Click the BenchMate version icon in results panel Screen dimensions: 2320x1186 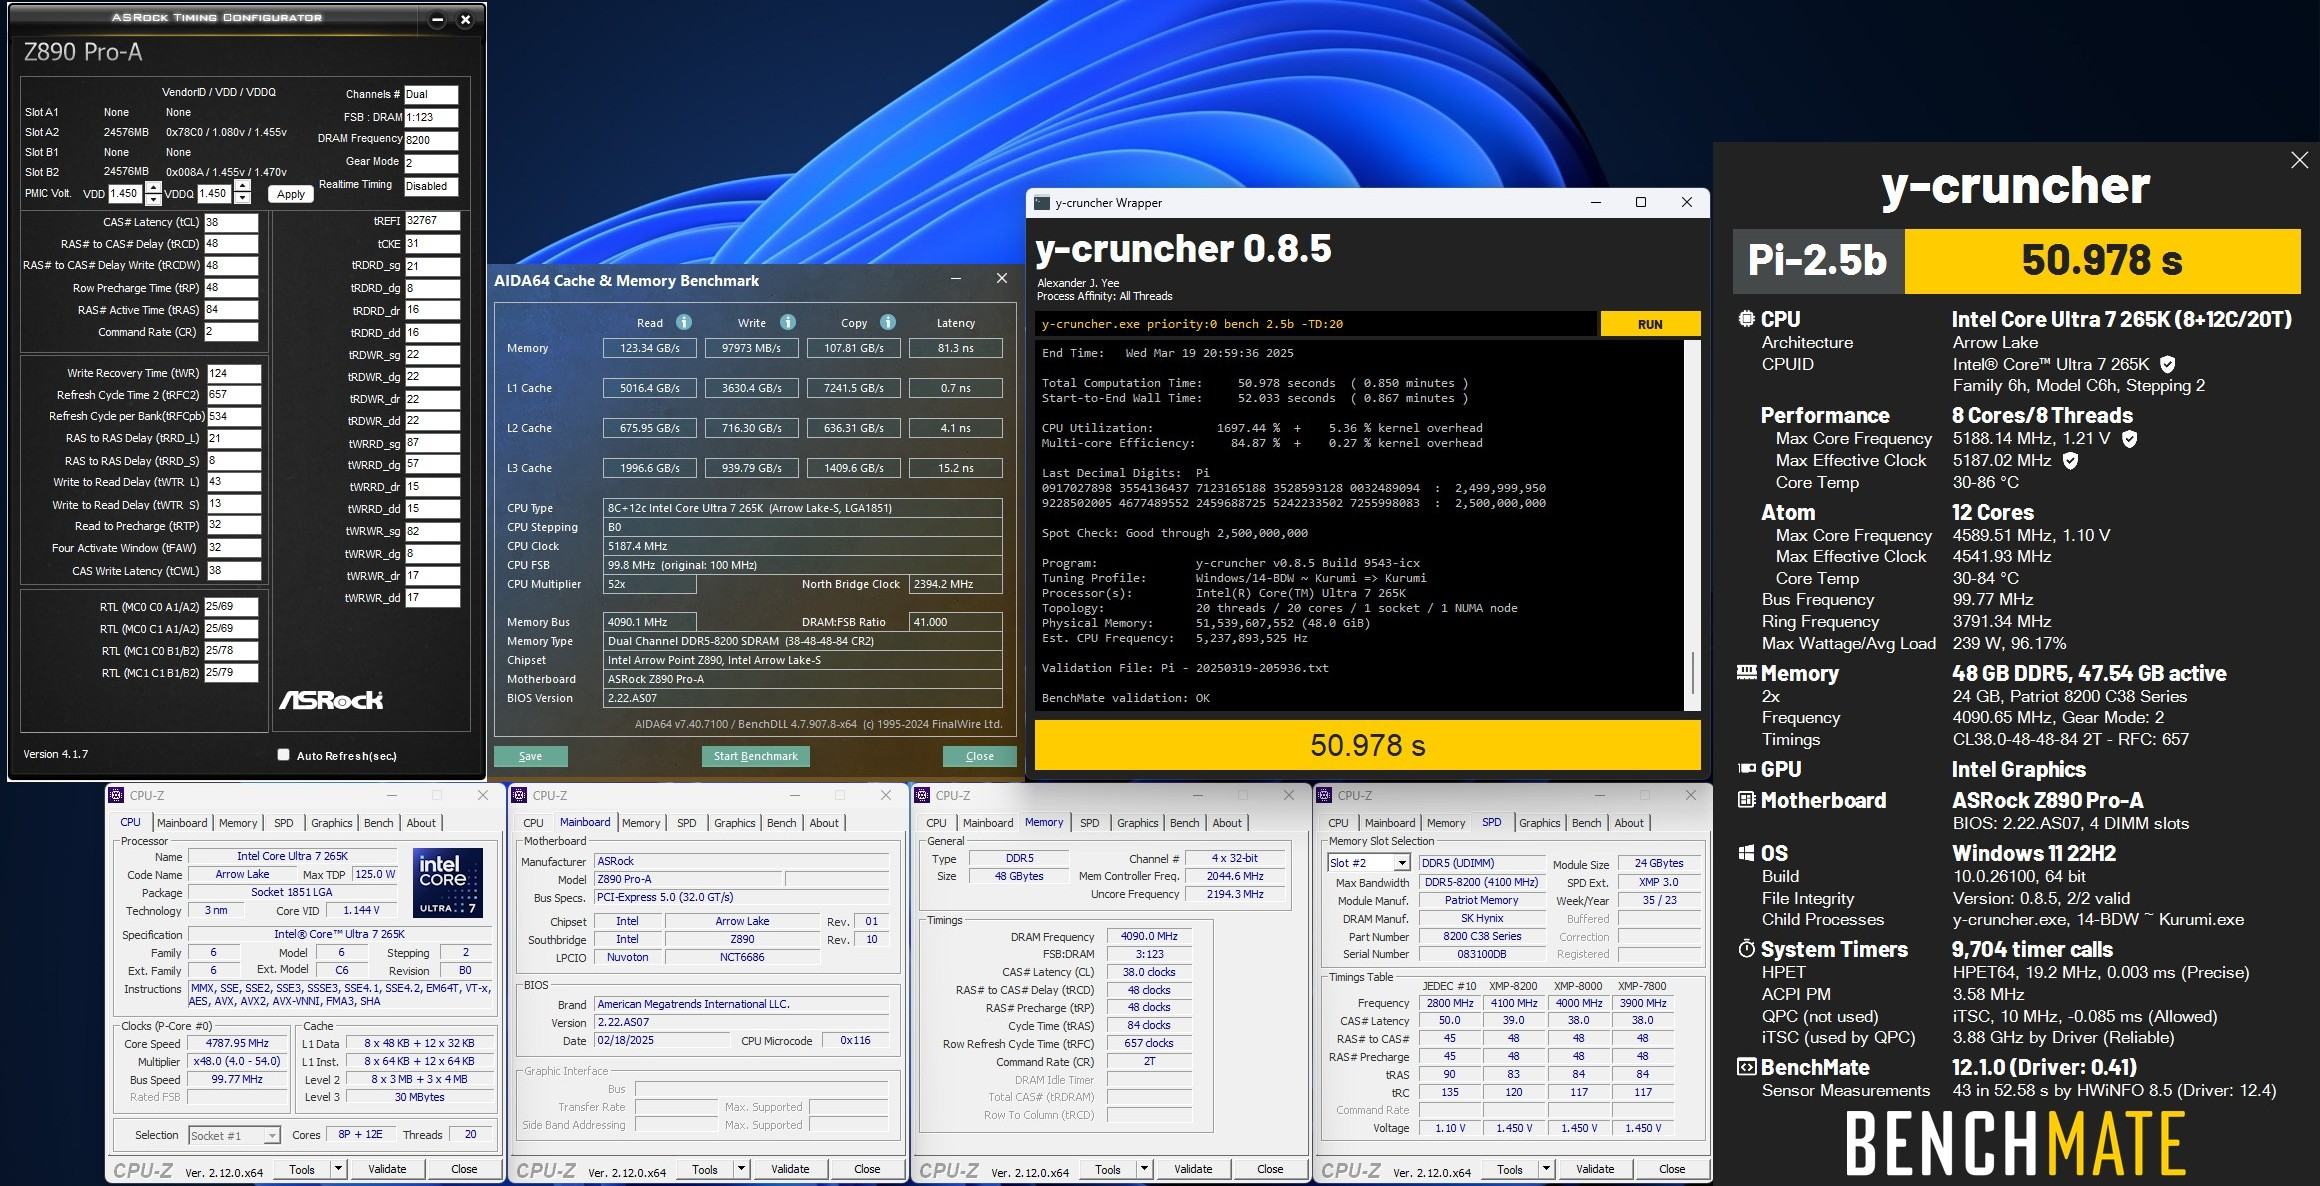1747,1067
